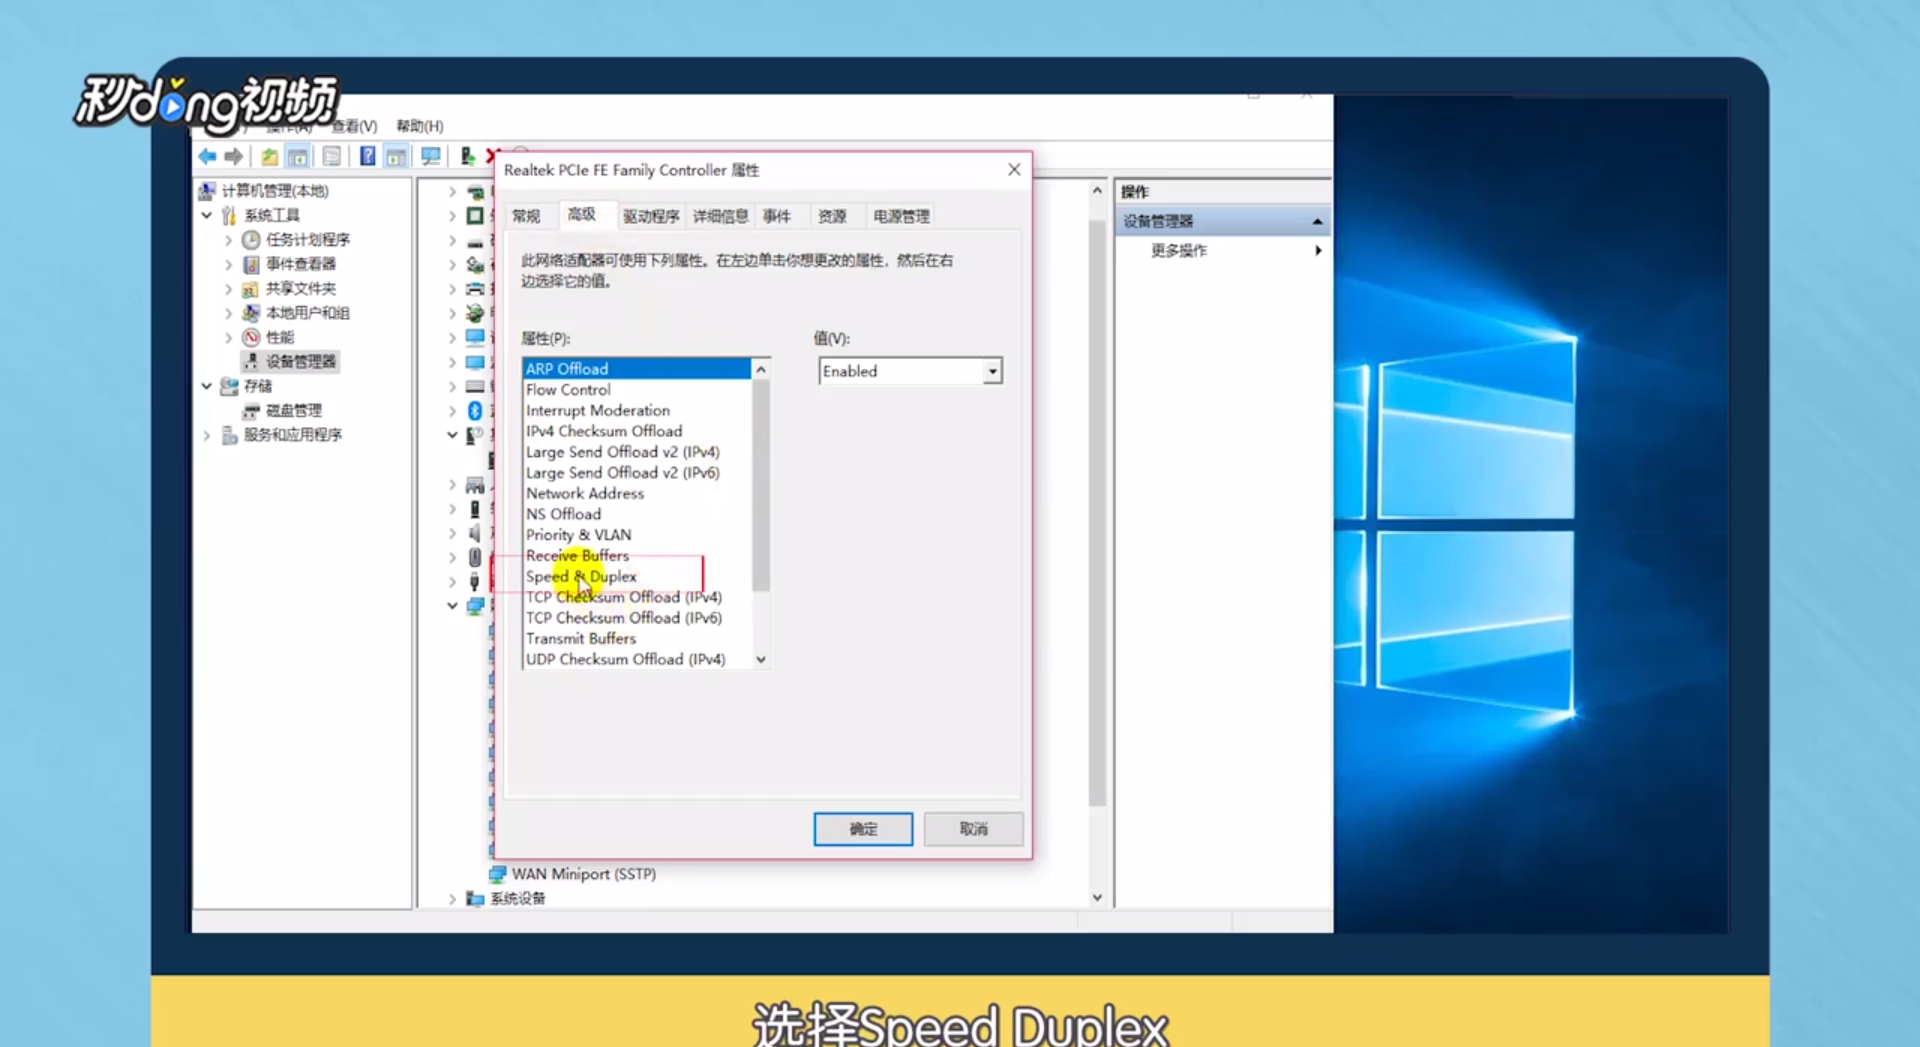Switch to the 事件 tab

pos(776,216)
